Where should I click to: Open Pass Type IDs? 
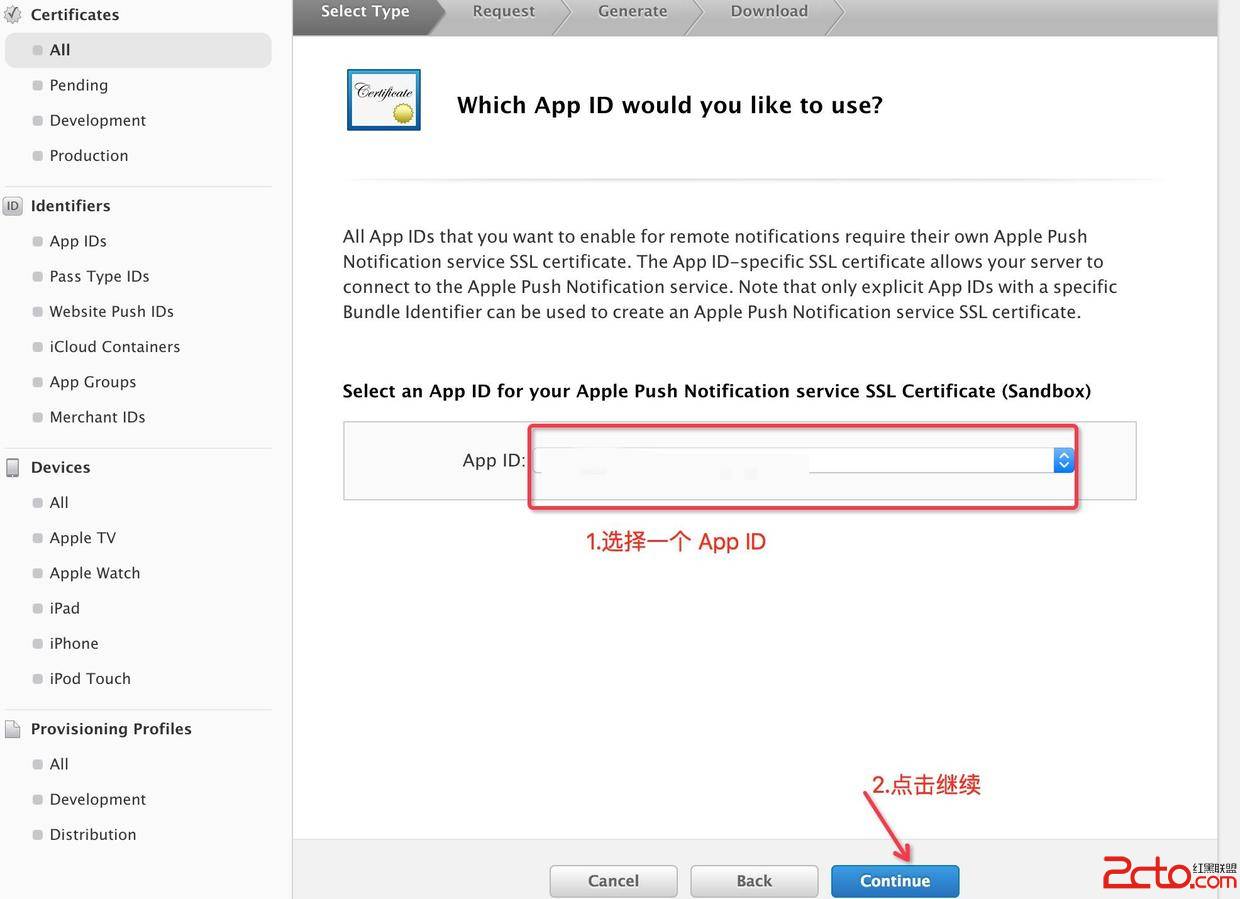point(99,276)
